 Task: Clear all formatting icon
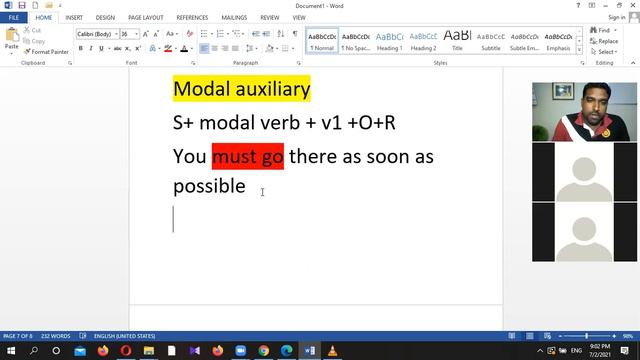click(189, 34)
